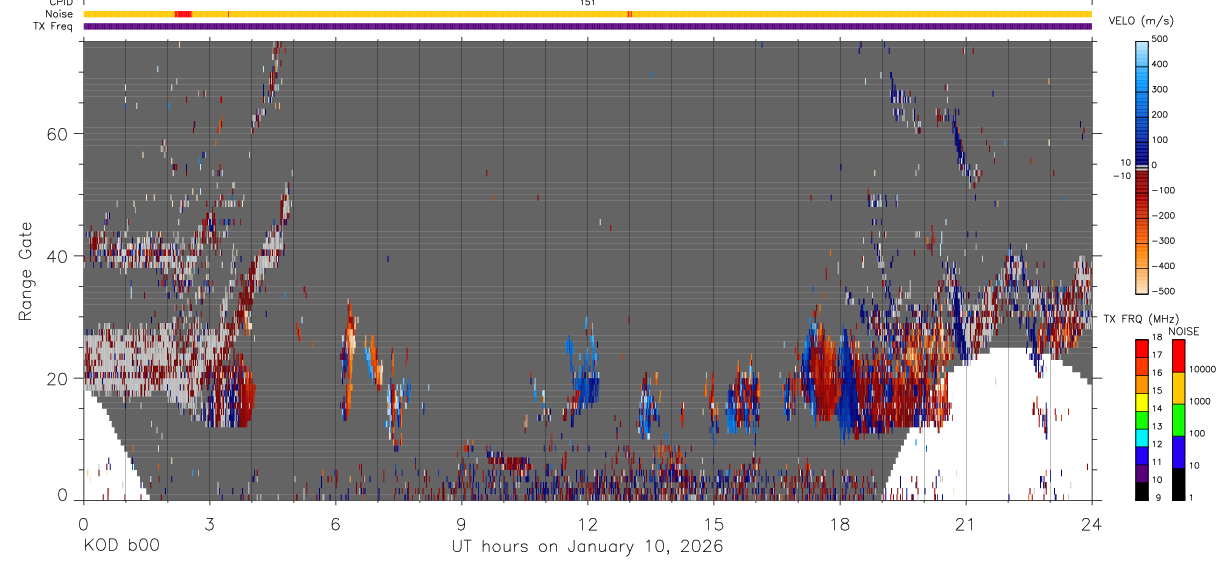Click the "VELO (m/s)" colorbar title
The image size is (1228, 567).
[x=1139, y=21]
